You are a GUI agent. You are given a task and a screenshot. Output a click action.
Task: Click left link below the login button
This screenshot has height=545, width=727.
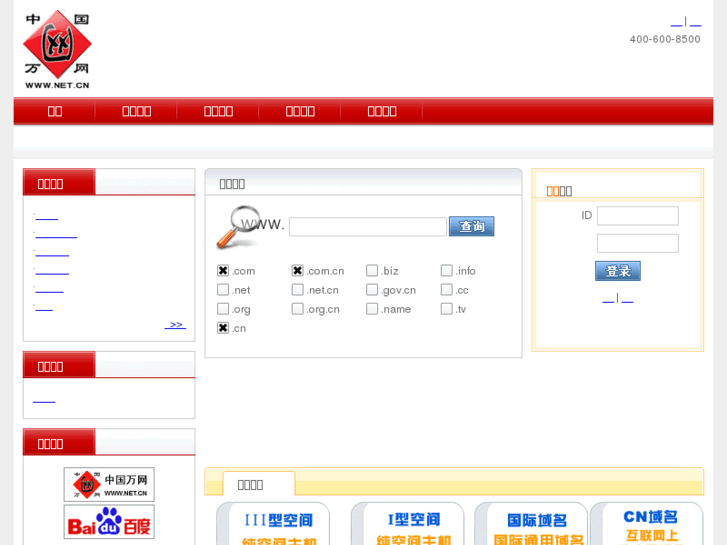pos(608,300)
